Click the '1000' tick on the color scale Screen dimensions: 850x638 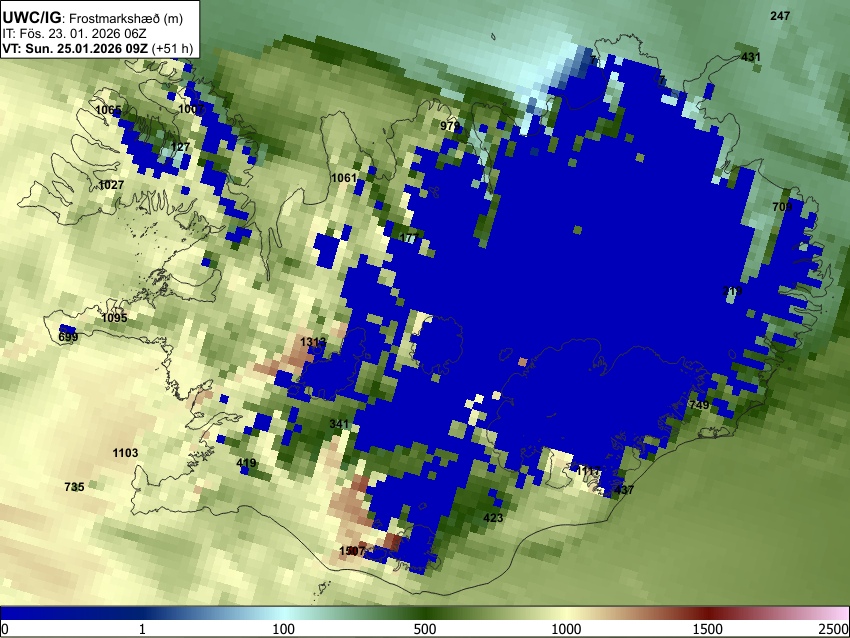click(x=566, y=629)
